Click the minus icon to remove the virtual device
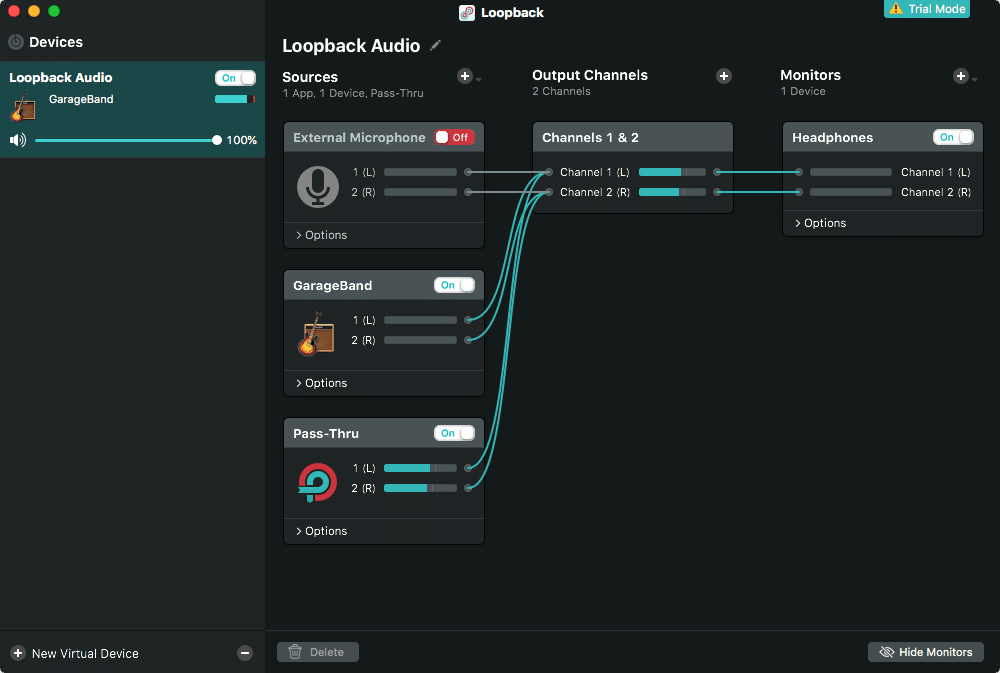 245,653
